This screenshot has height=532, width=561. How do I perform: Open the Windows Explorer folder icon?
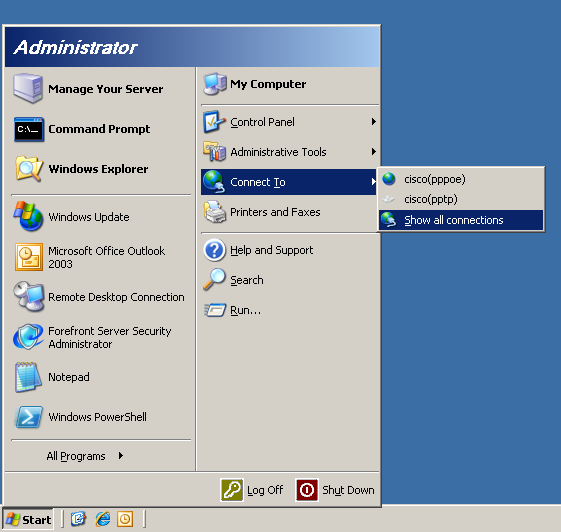pos(29,169)
